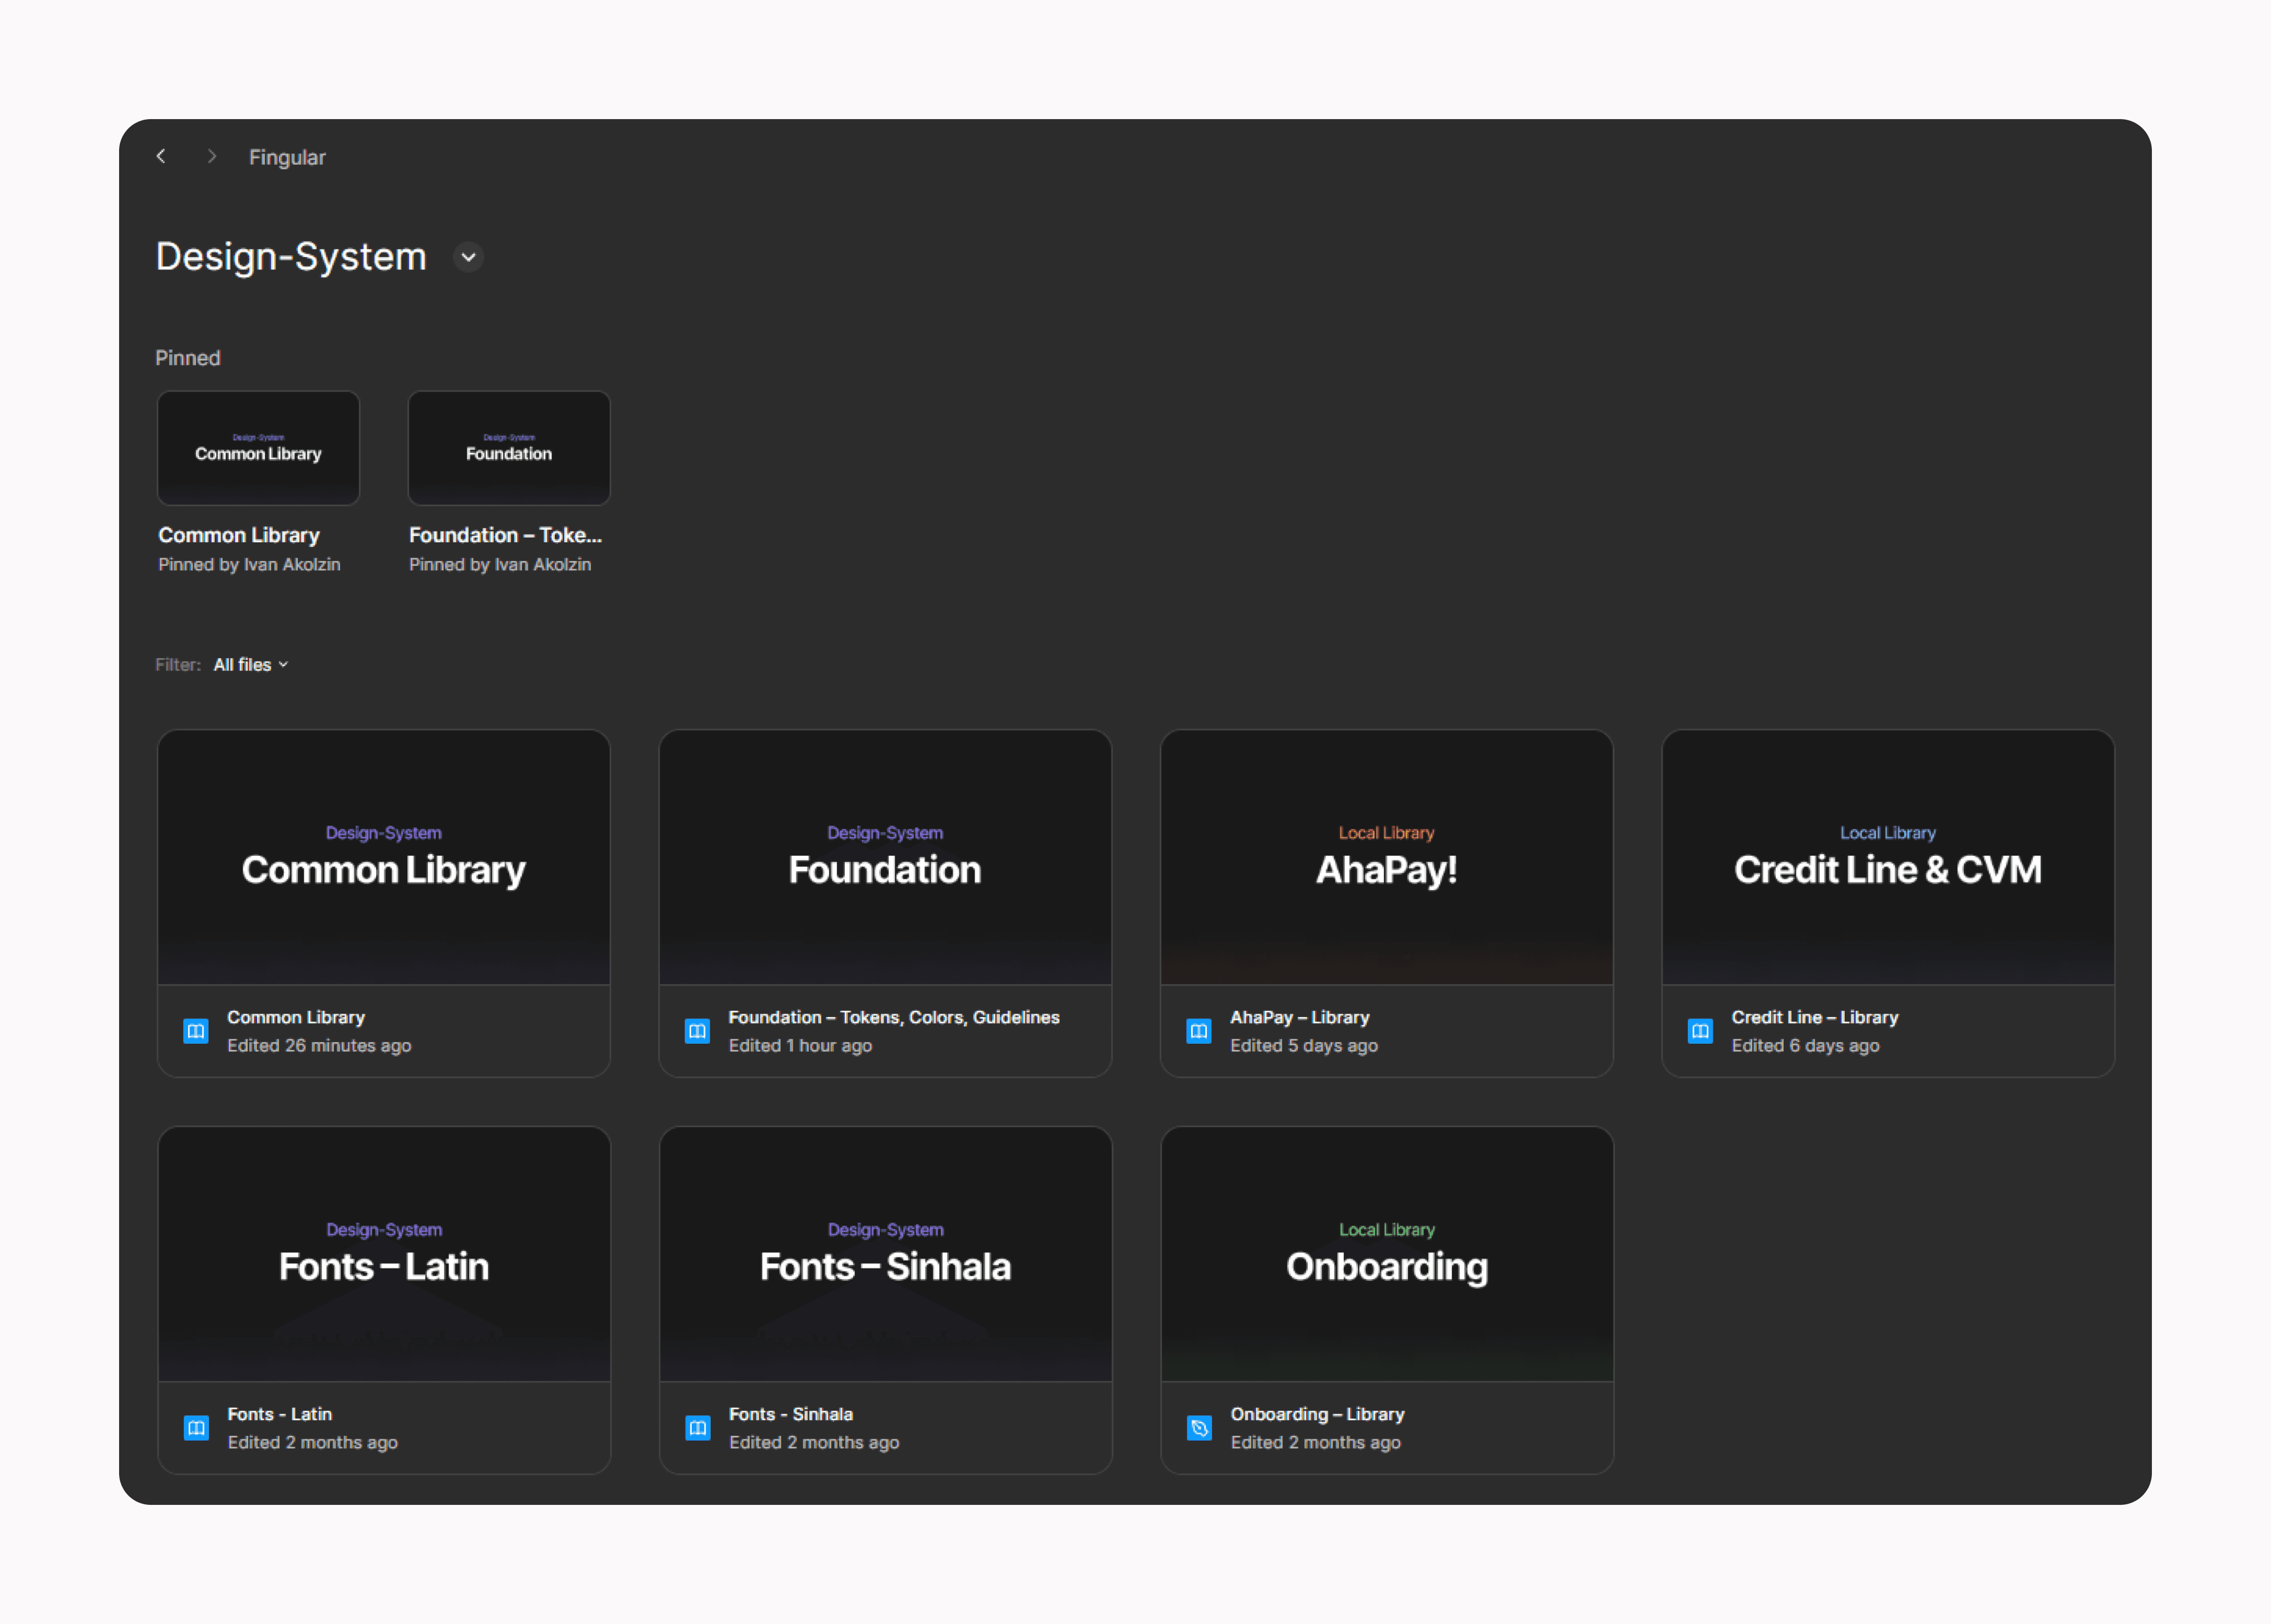Click the library icon beside Foundation file
The image size is (2271, 1624).
(x=697, y=1031)
